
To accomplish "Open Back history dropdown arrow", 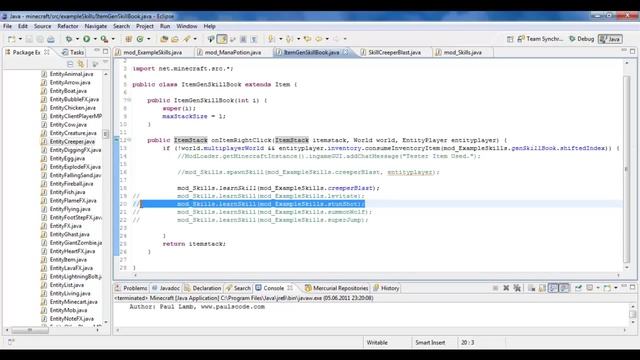I will [x=327, y=39].
